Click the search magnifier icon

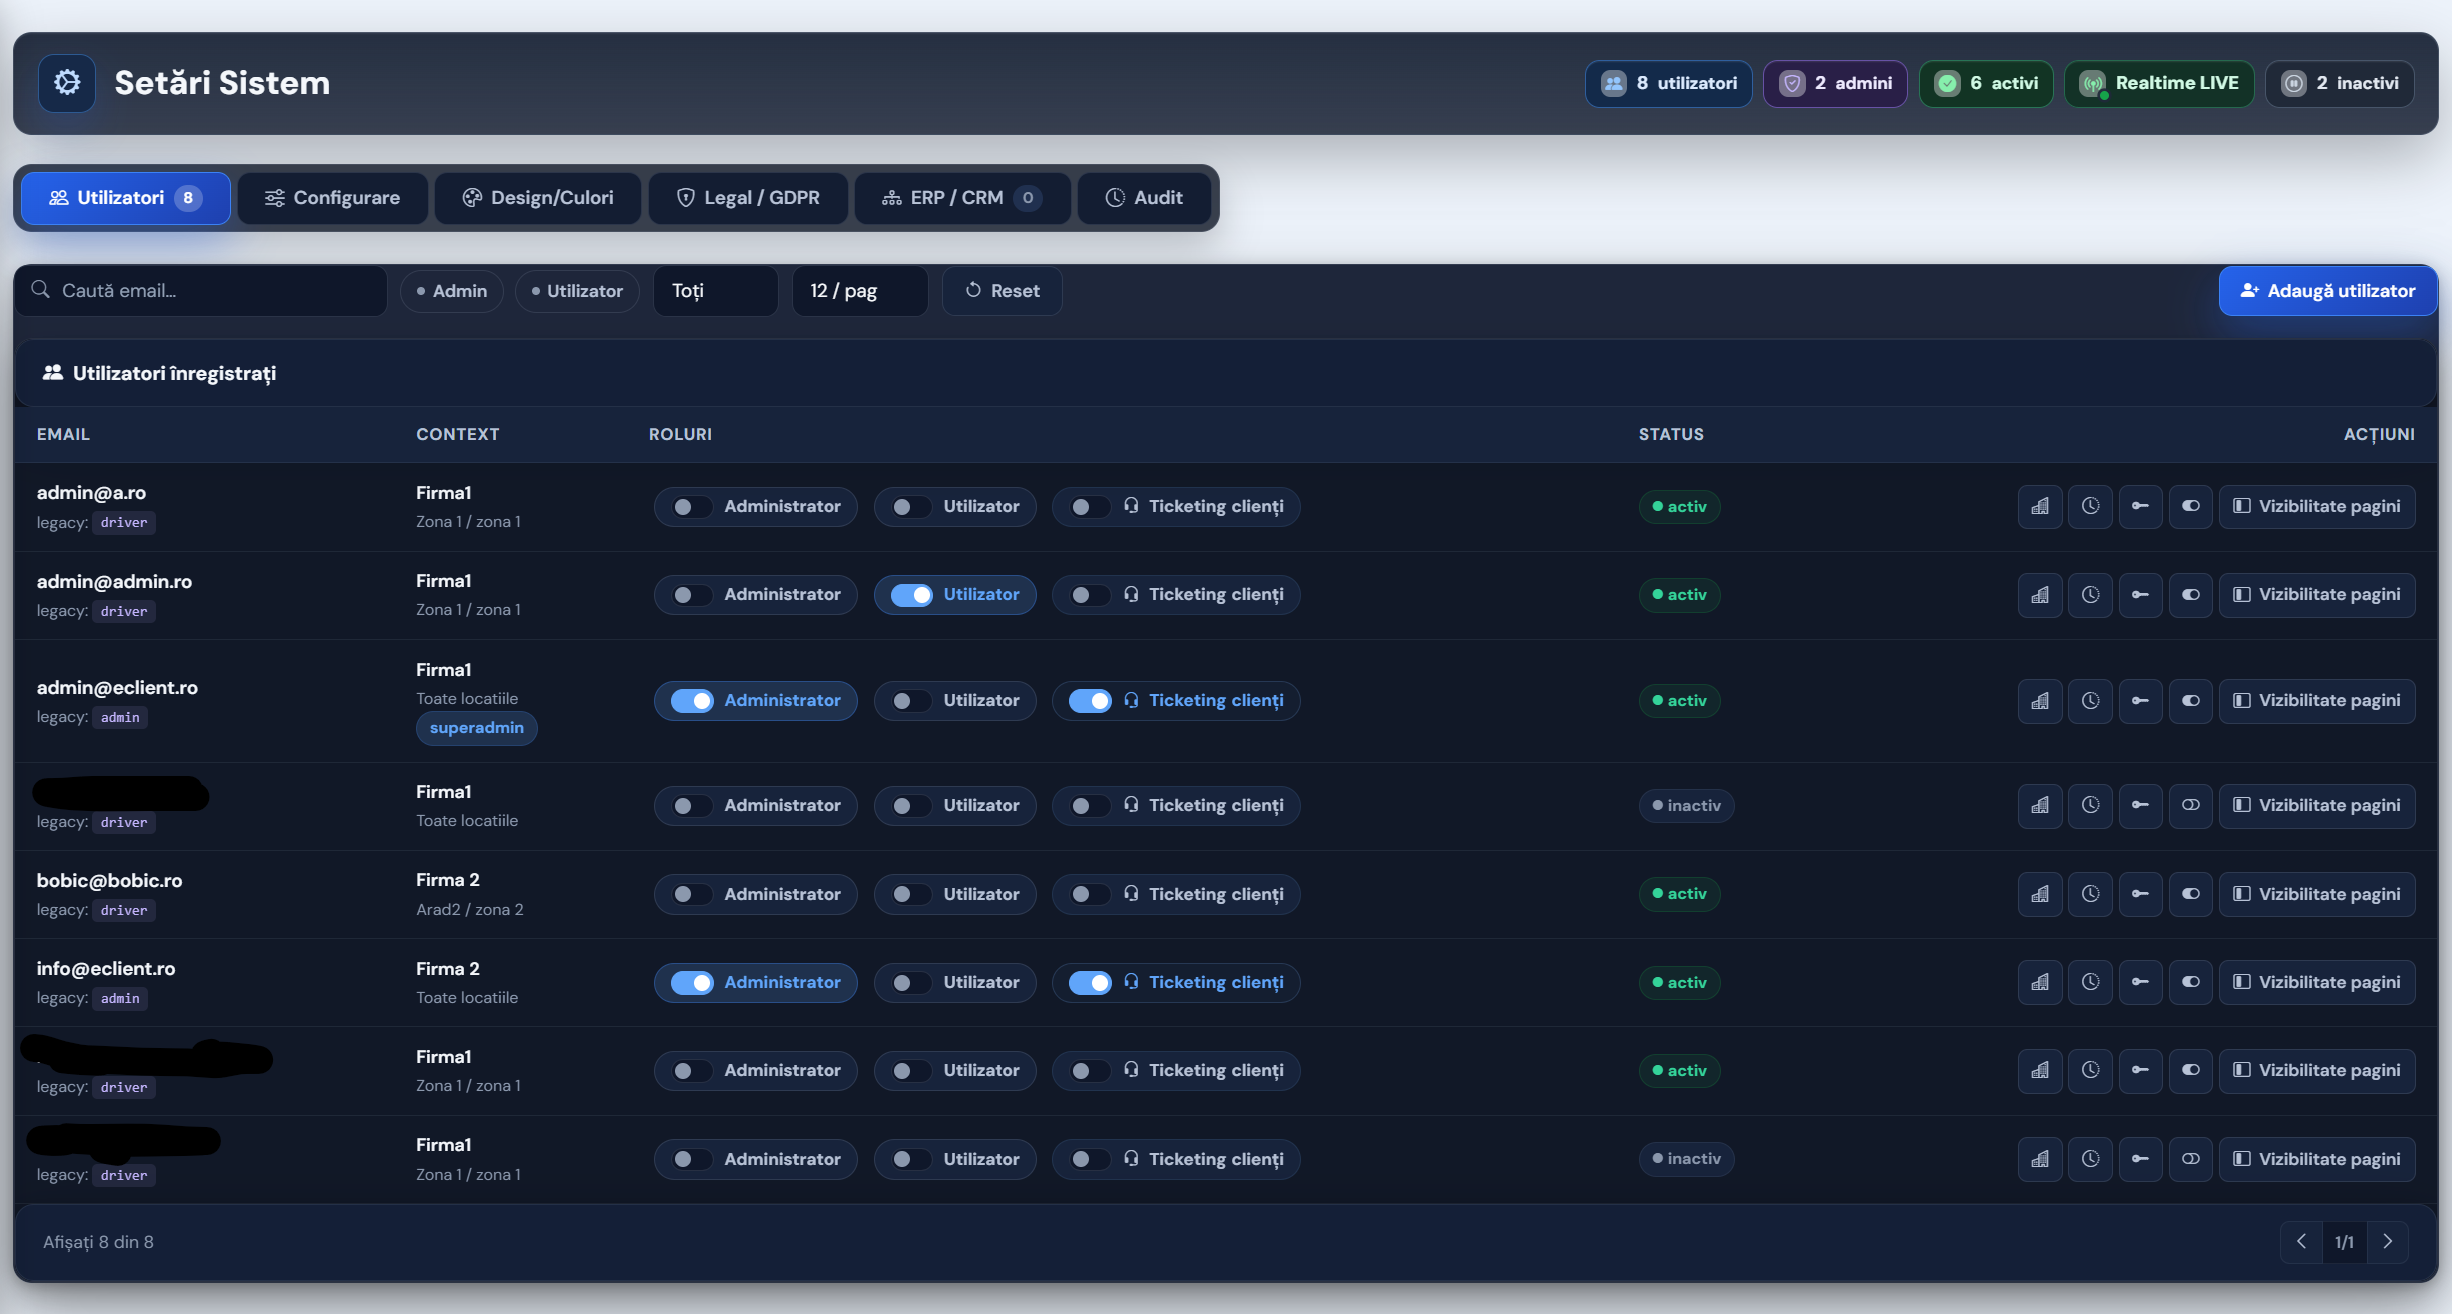pos(41,290)
